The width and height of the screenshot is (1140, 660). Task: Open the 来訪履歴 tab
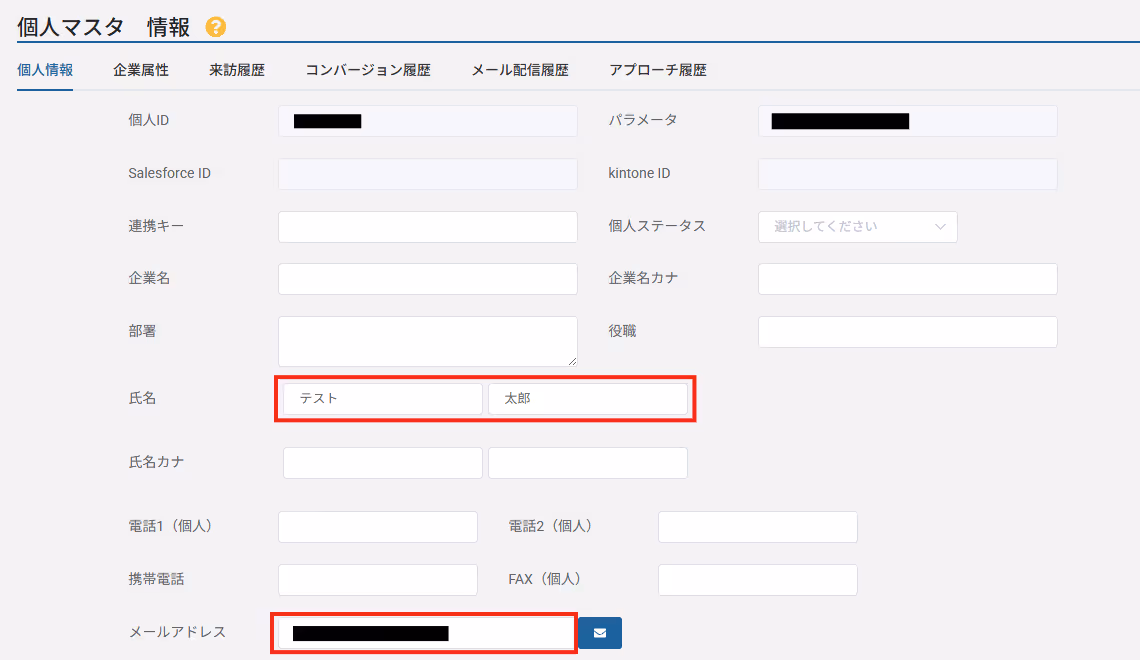[237, 70]
